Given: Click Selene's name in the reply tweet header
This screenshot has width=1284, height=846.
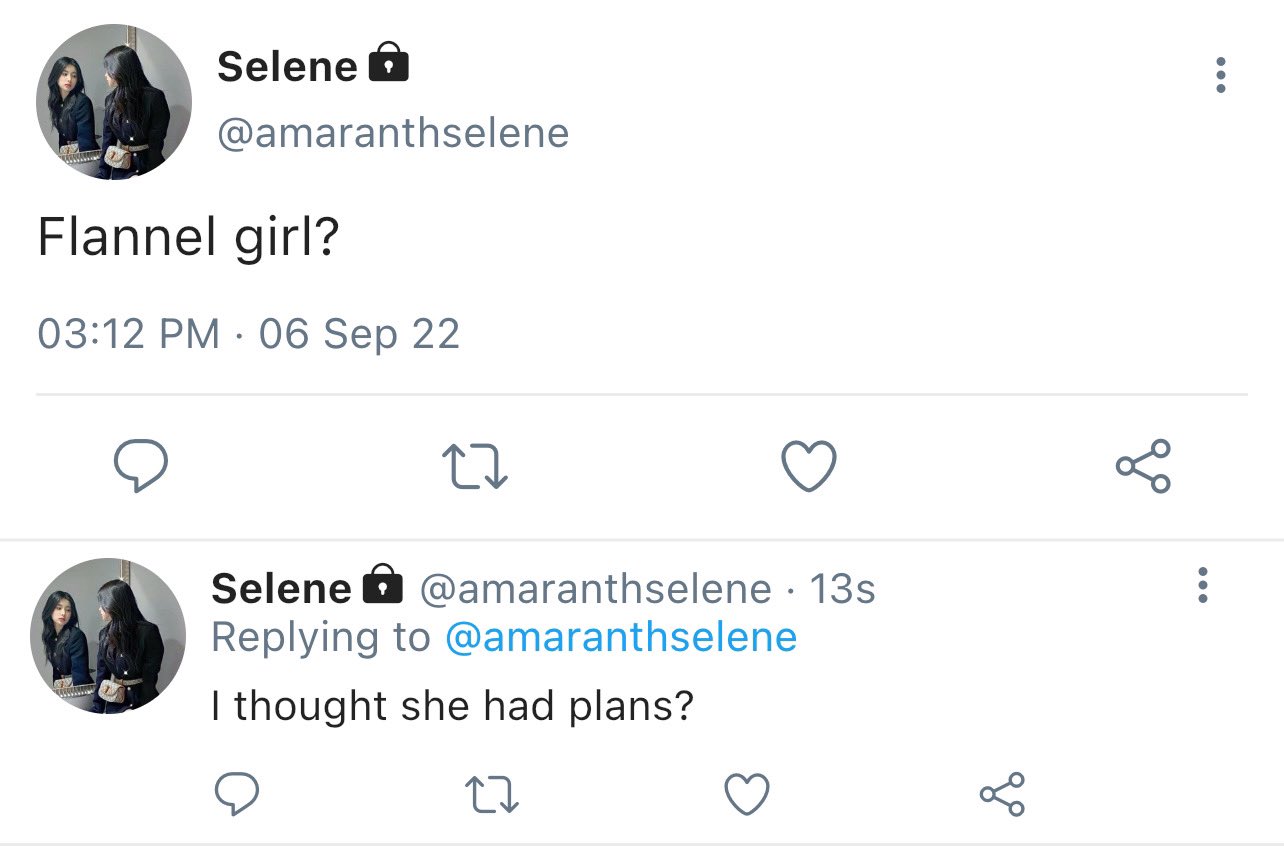Looking at the screenshot, I should click(281, 589).
